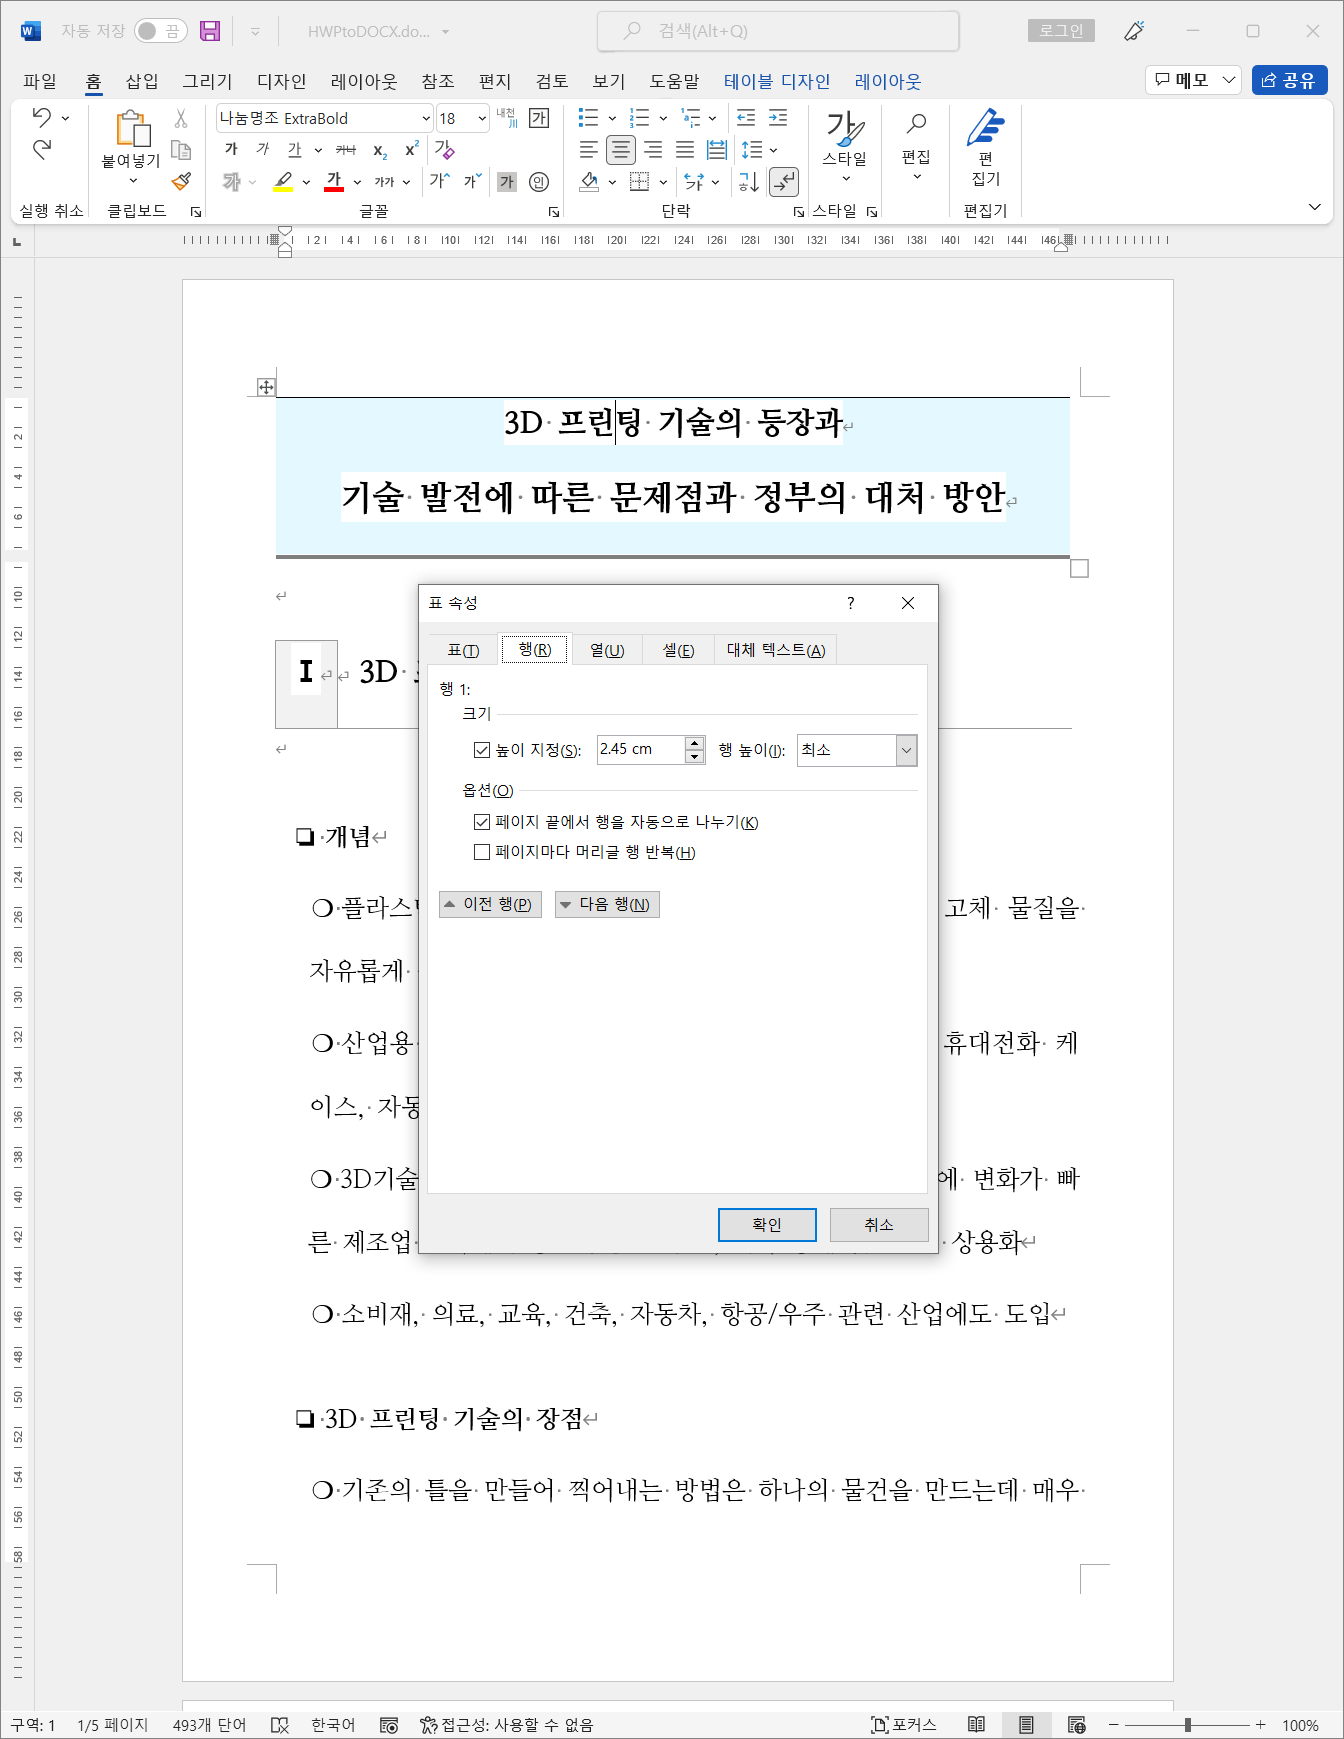The height and width of the screenshot is (1739, 1344).
Task: Uncheck the height specify checkbox
Action: [x=482, y=750]
